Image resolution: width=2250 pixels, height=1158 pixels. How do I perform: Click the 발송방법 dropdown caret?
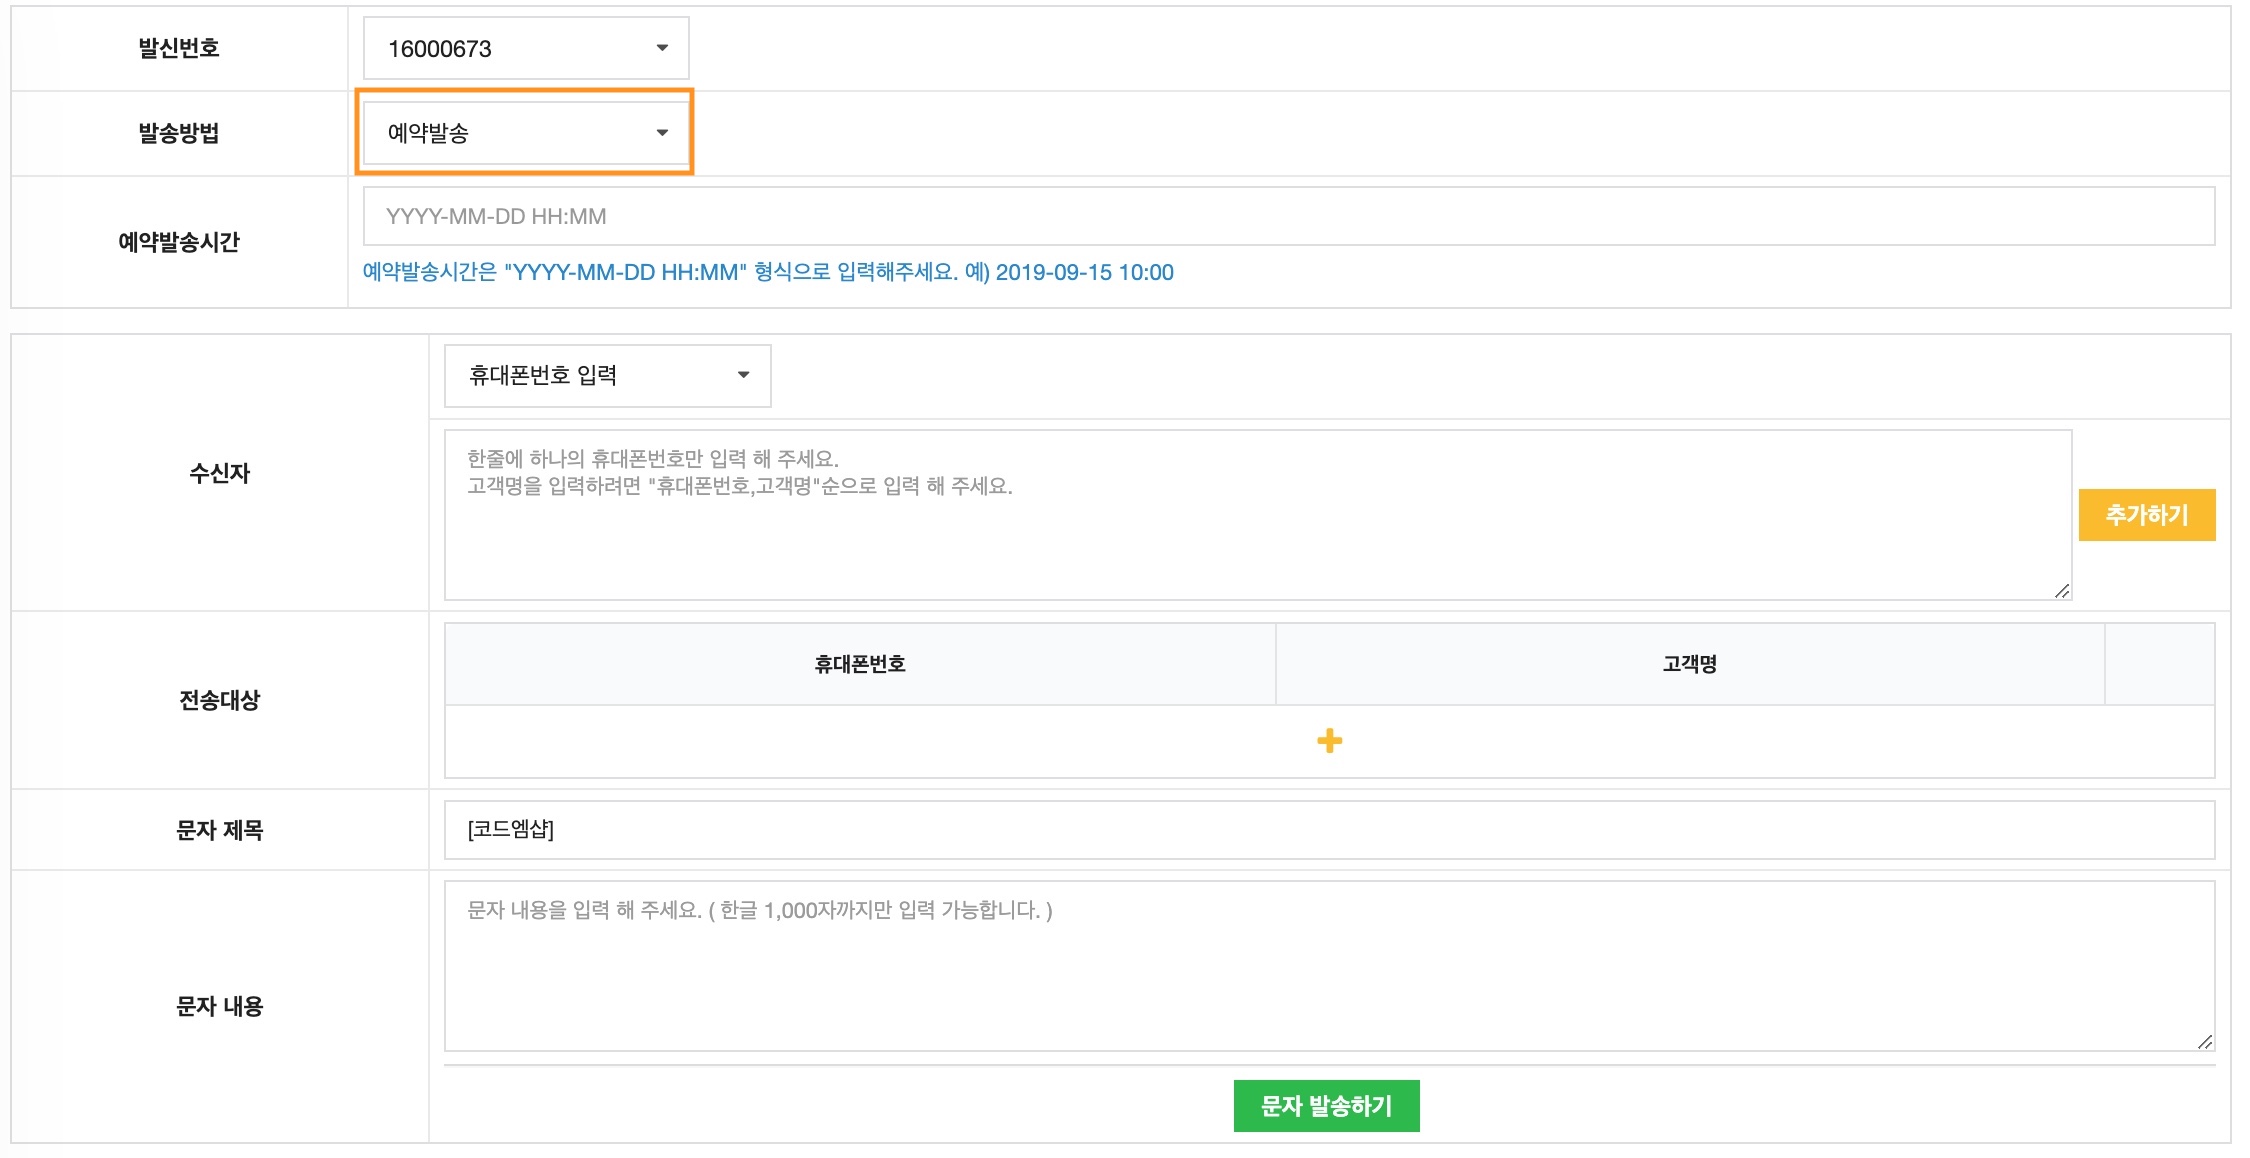(663, 133)
